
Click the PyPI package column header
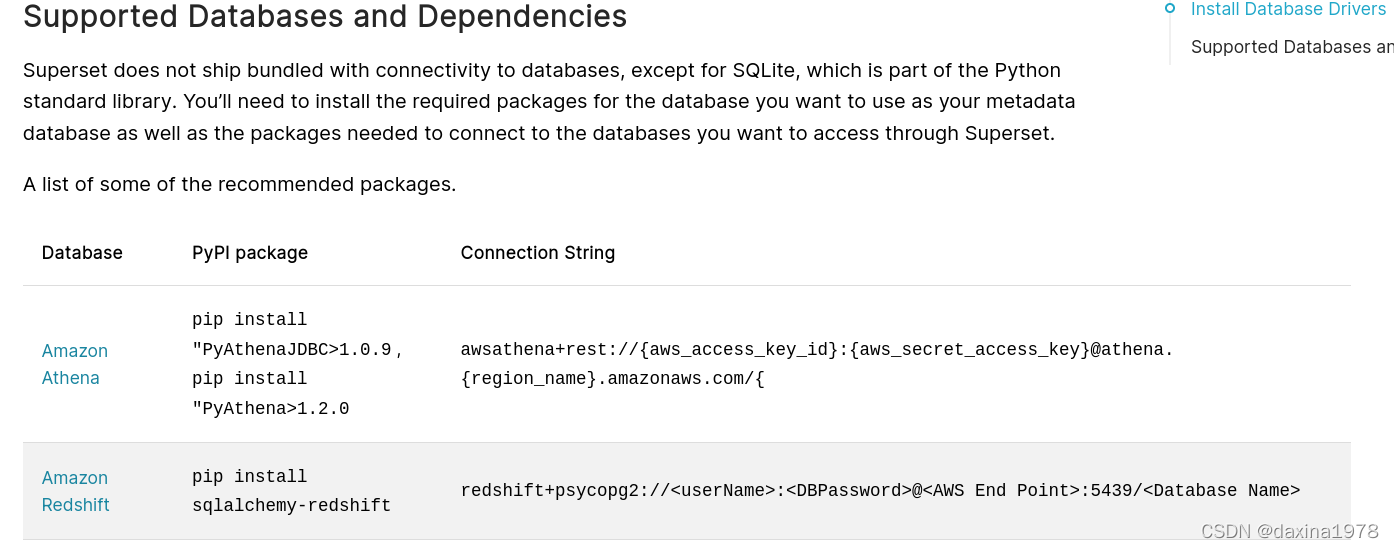(250, 253)
